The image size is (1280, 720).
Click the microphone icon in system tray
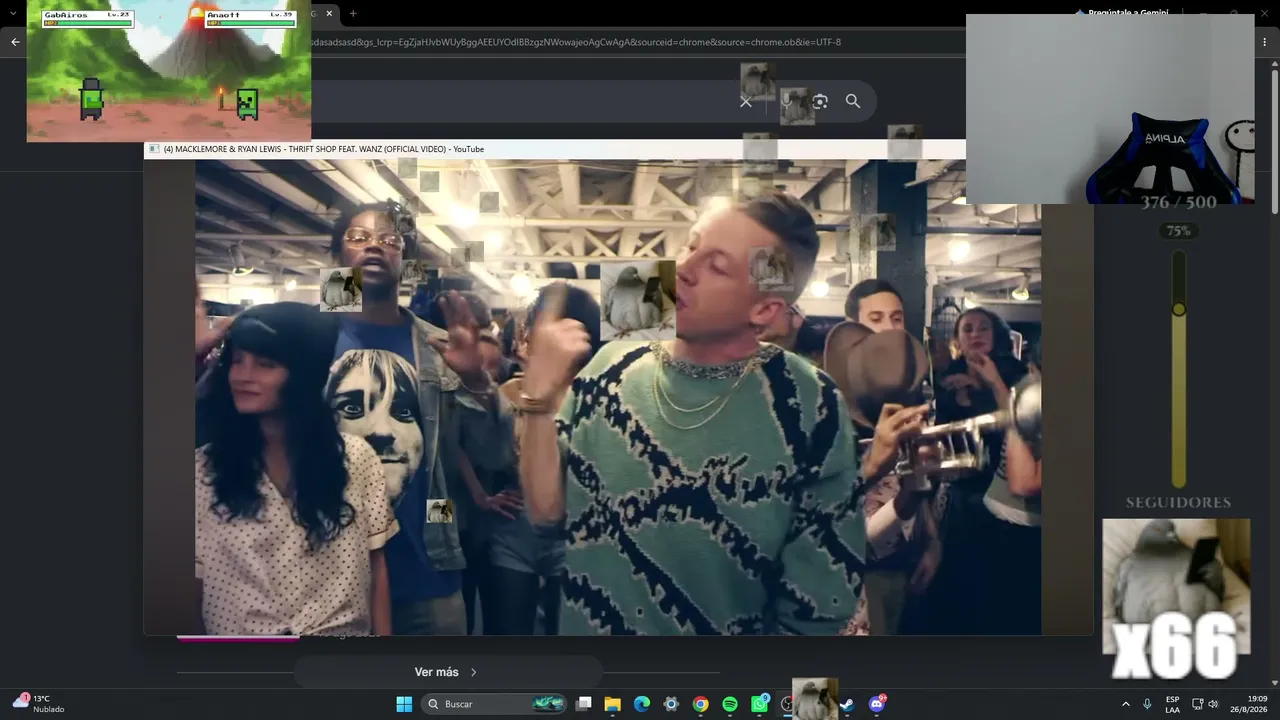click(x=1147, y=704)
